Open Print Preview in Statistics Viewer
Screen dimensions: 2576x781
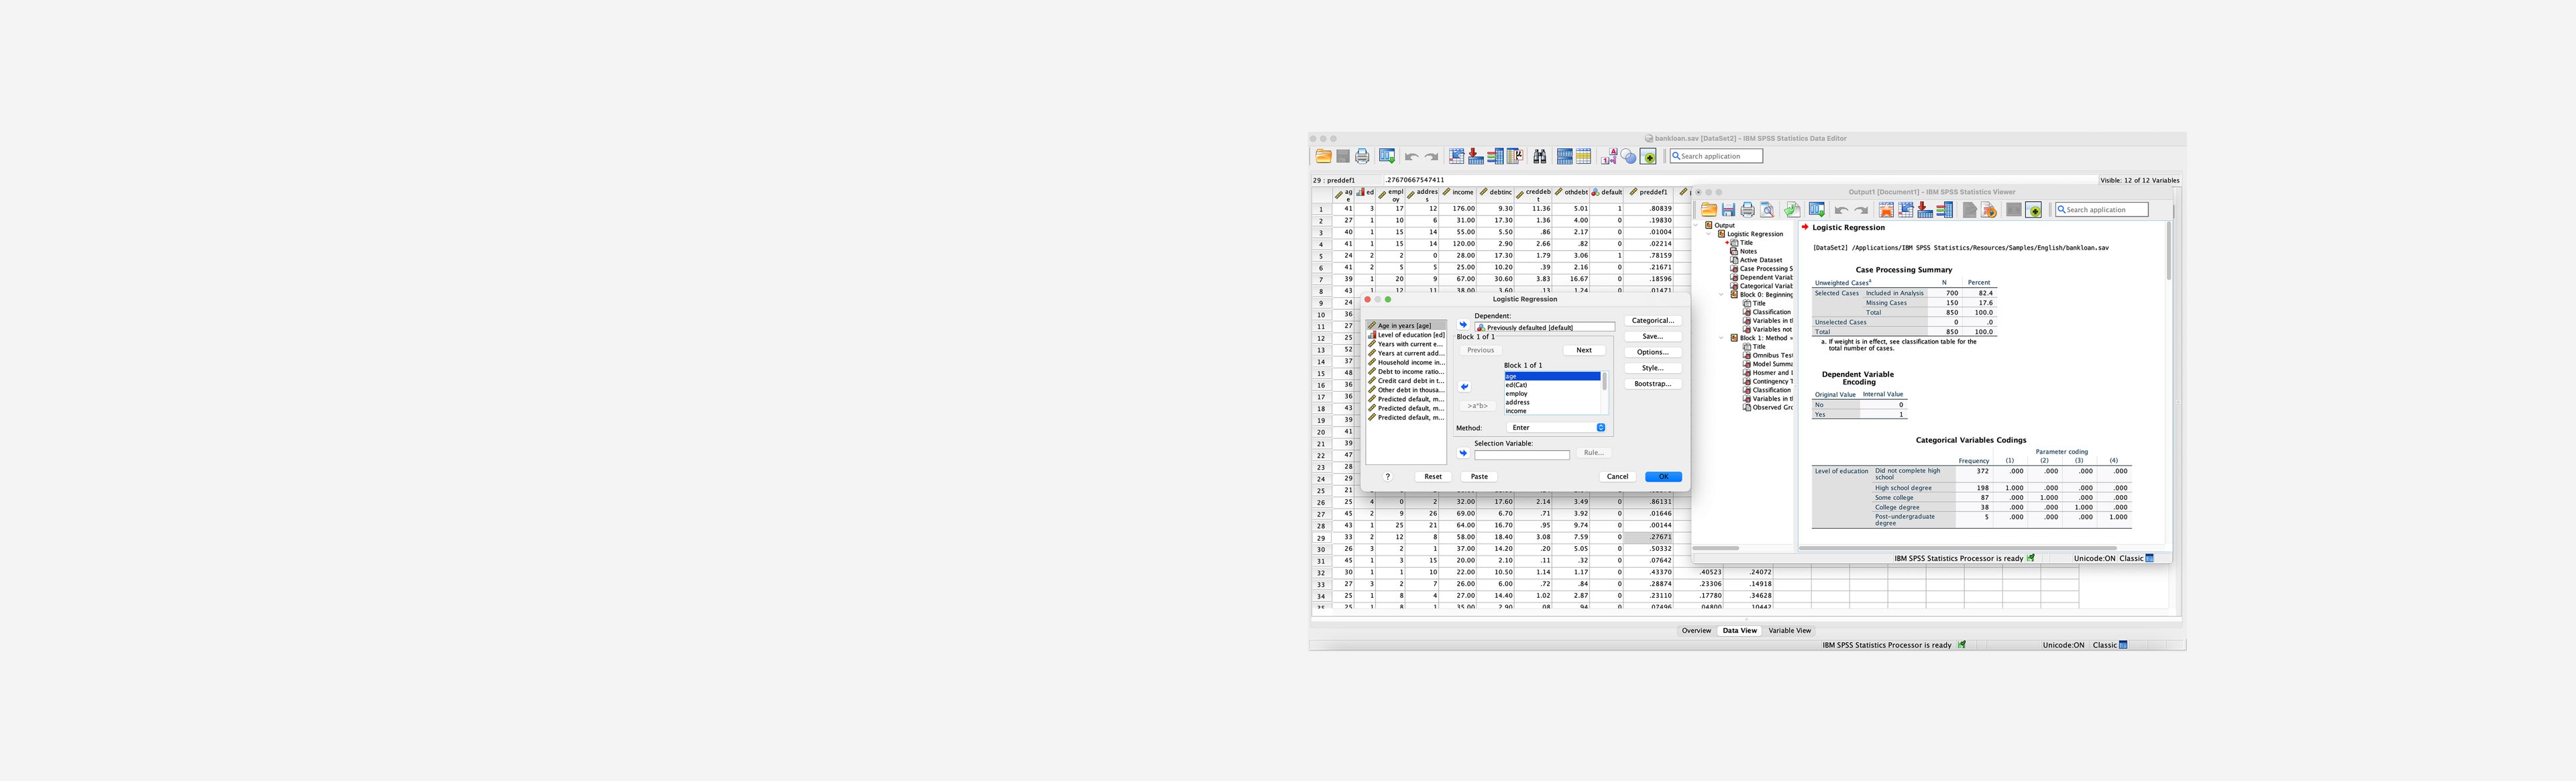tap(1768, 210)
